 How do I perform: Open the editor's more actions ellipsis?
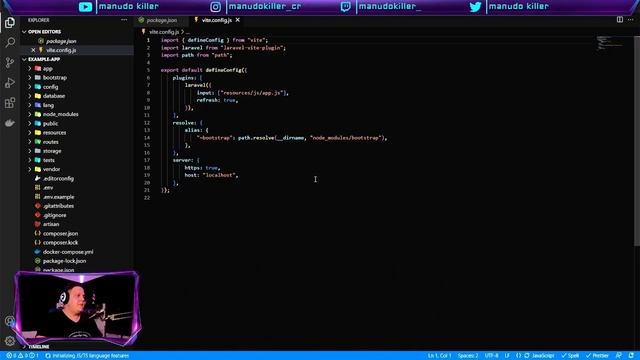point(631,20)
